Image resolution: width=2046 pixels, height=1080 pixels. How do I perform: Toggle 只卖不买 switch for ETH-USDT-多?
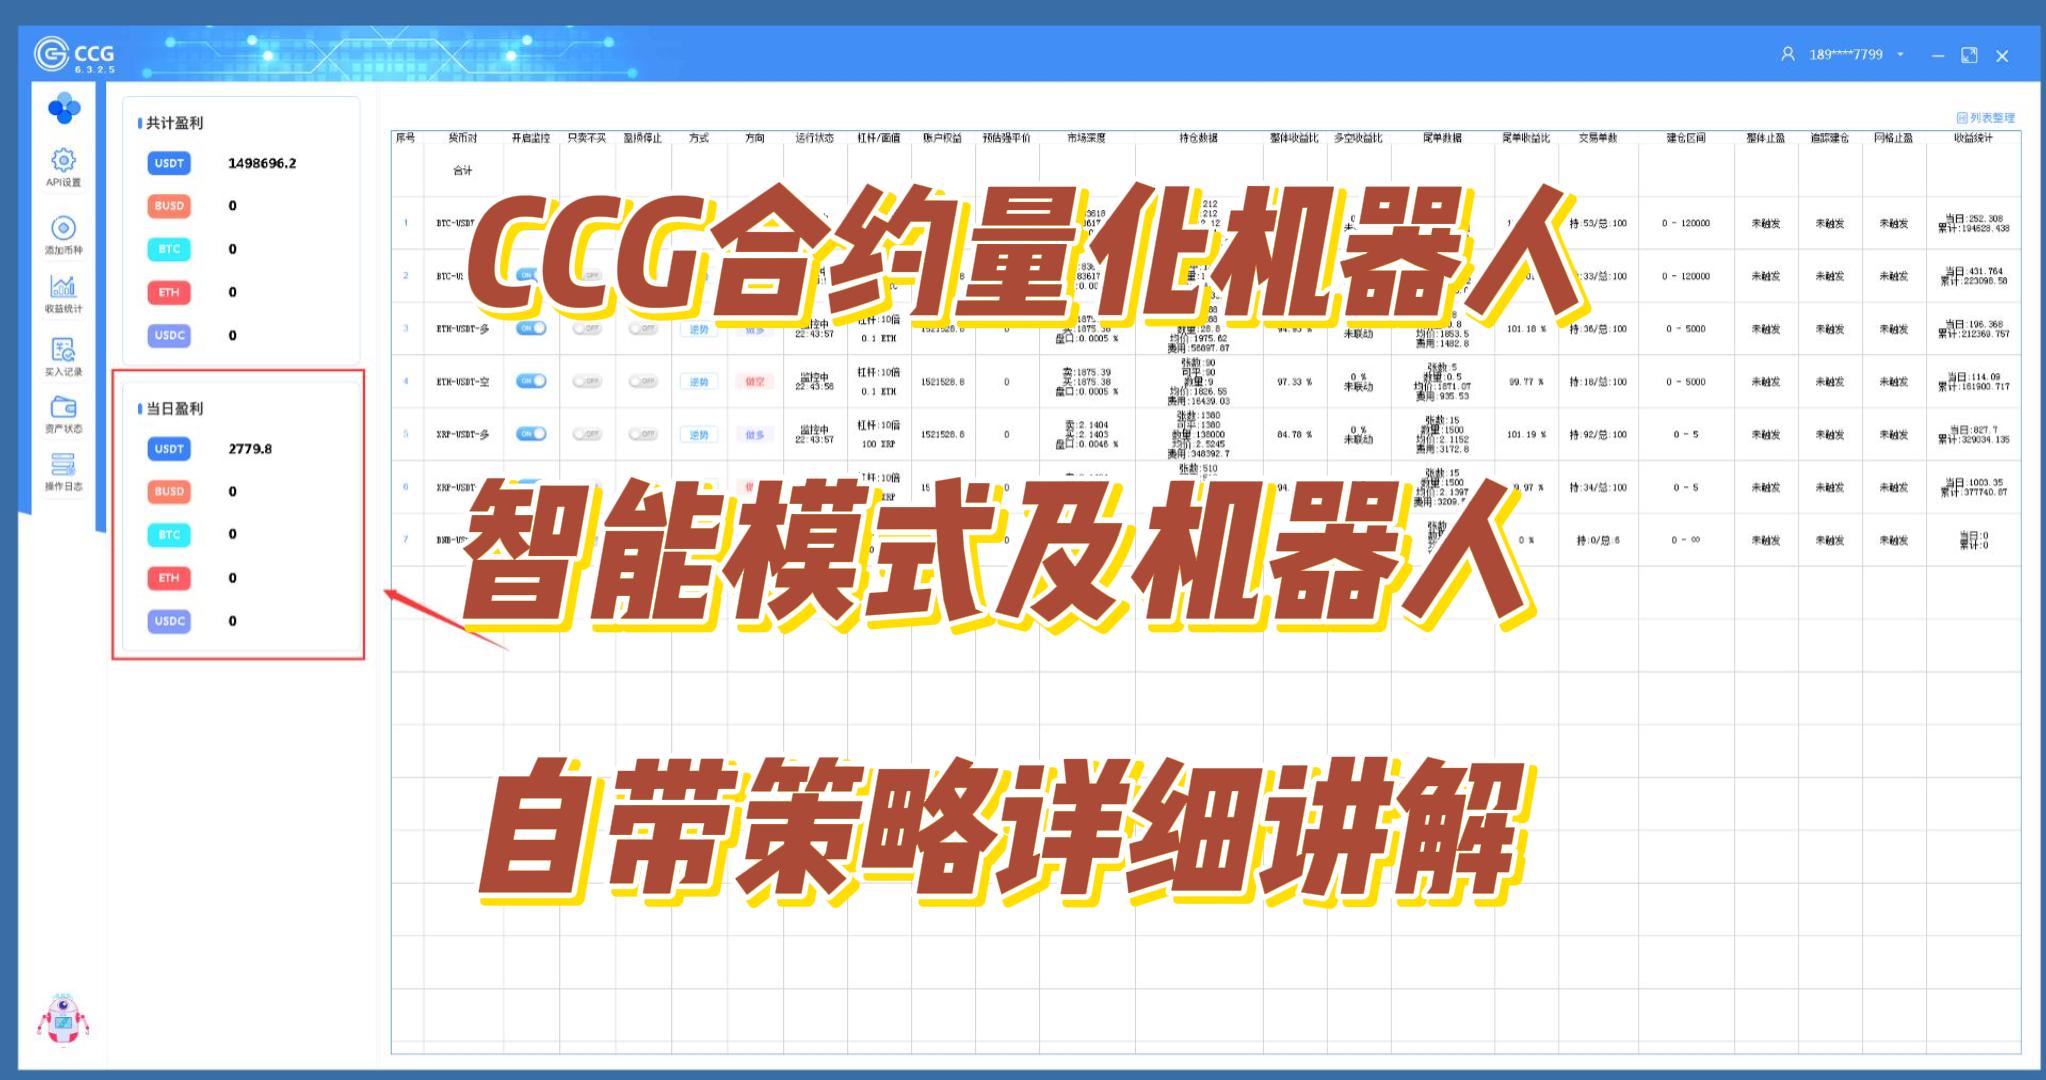587,328
